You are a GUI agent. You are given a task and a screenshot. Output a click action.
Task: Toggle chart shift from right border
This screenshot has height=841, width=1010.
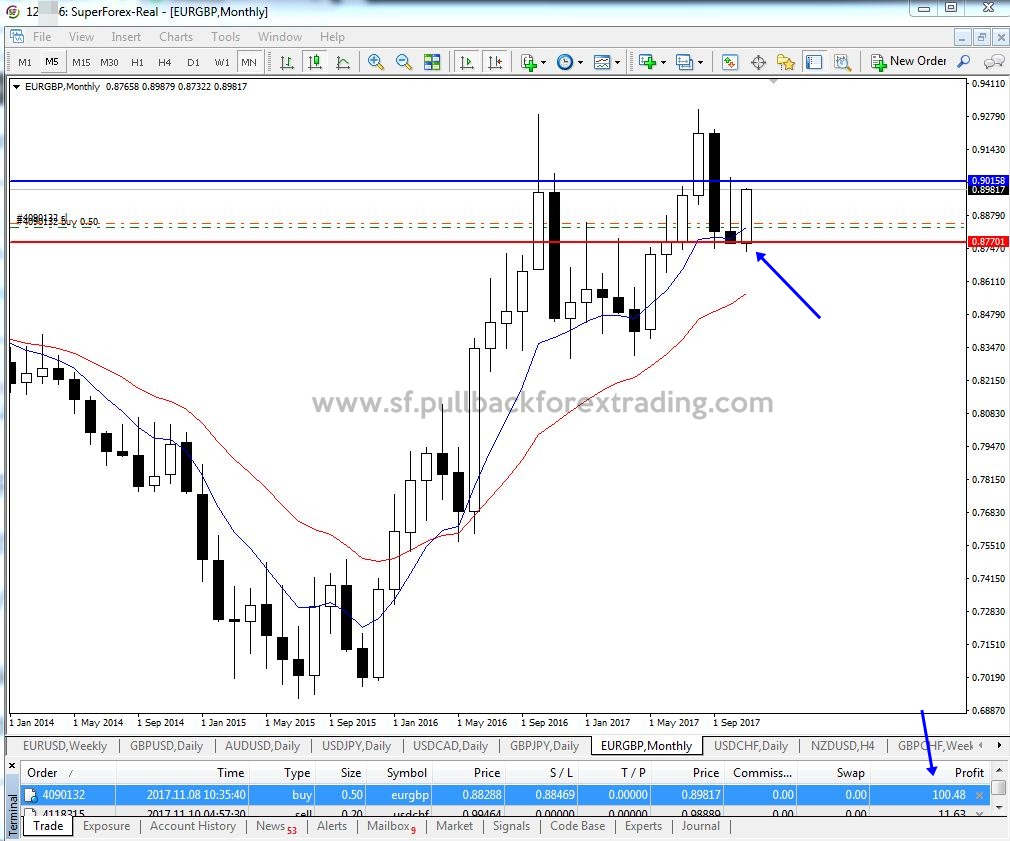click(x=495, y=62)
